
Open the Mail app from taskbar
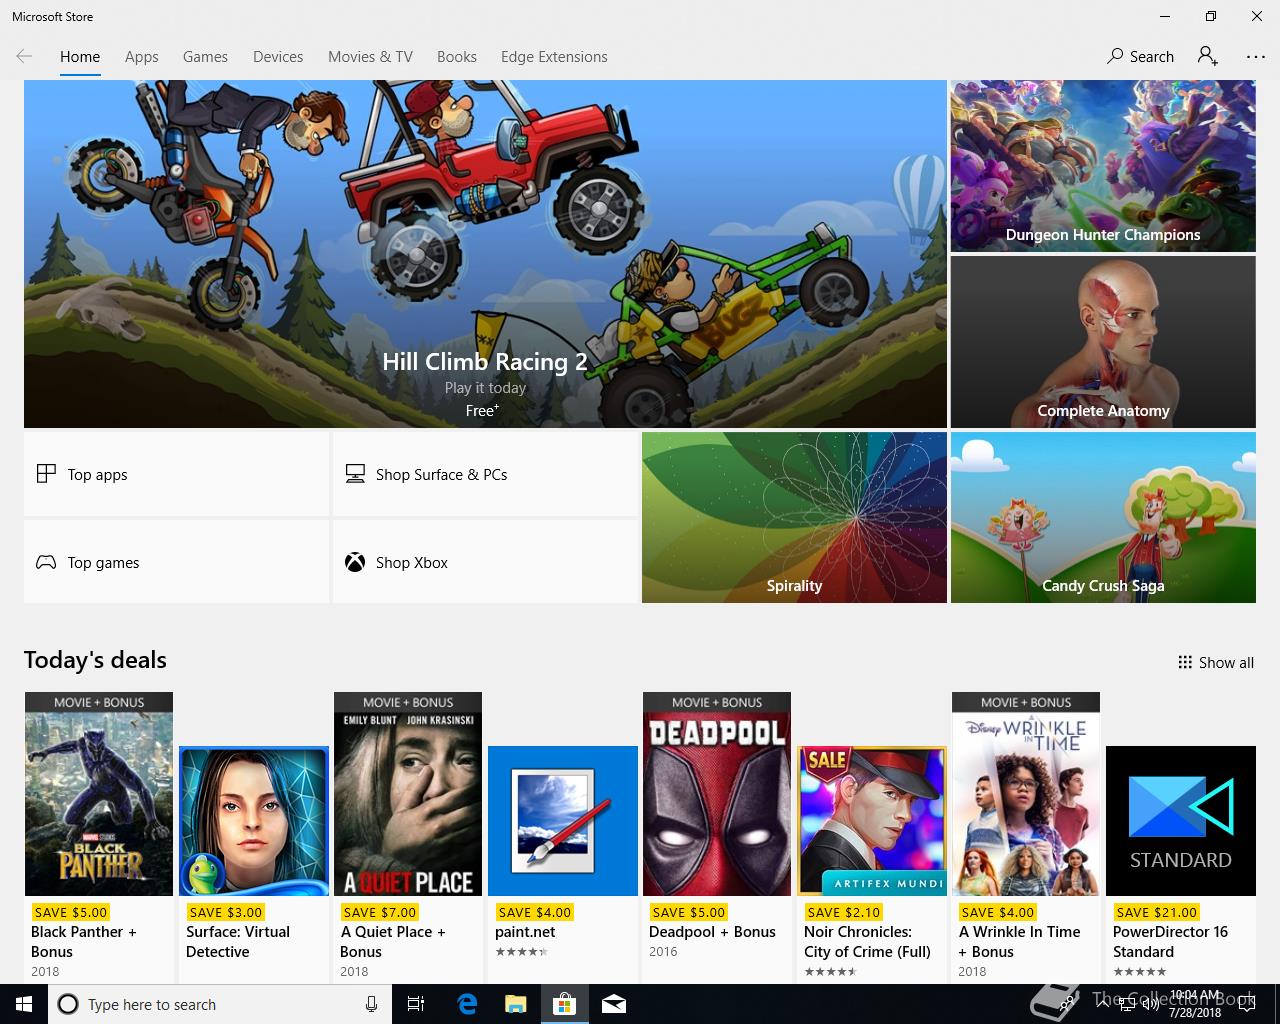pyautogui.click(x=614, y=1004)
